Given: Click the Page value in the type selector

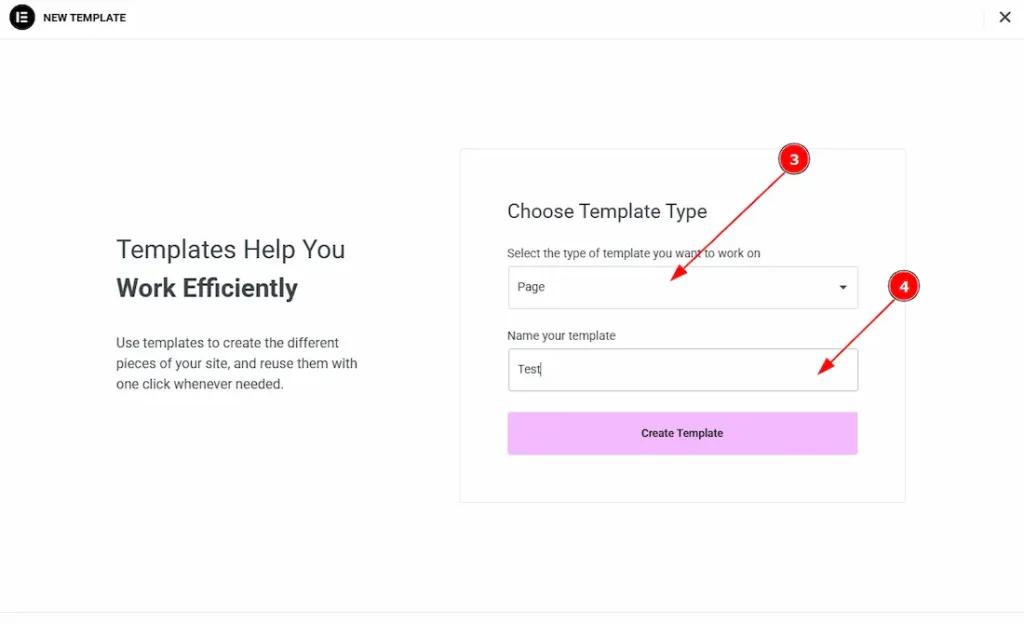Looking at the screenshot, I should pyautogui.click(x=531, y=287).
